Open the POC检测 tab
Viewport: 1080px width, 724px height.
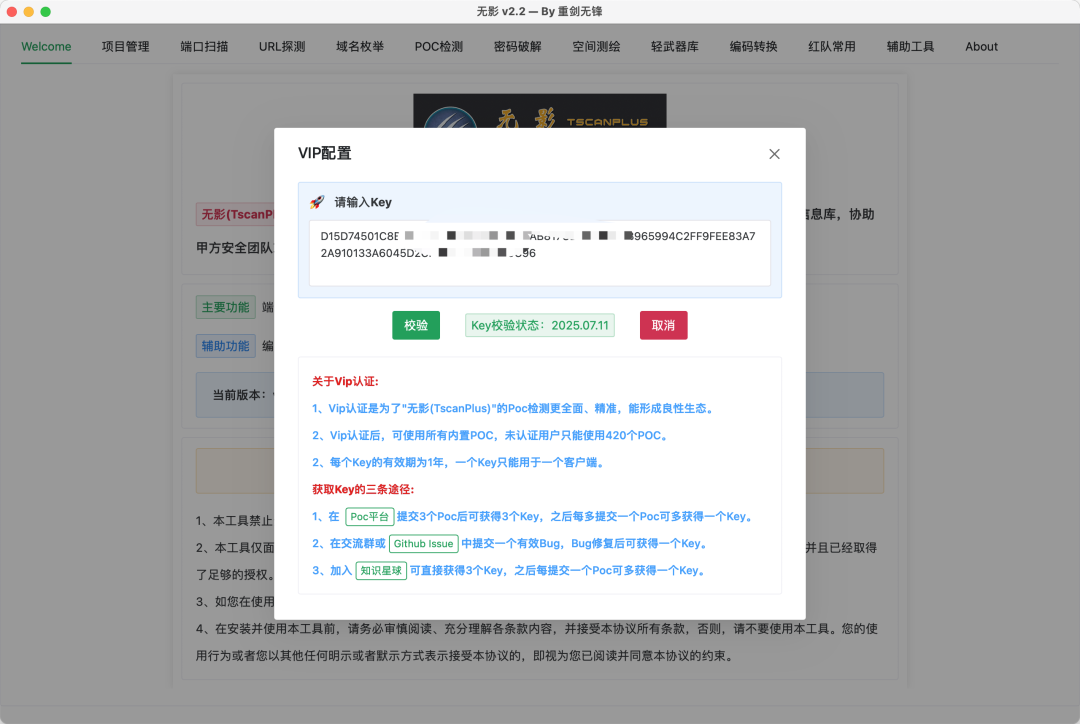pos(439,46)
